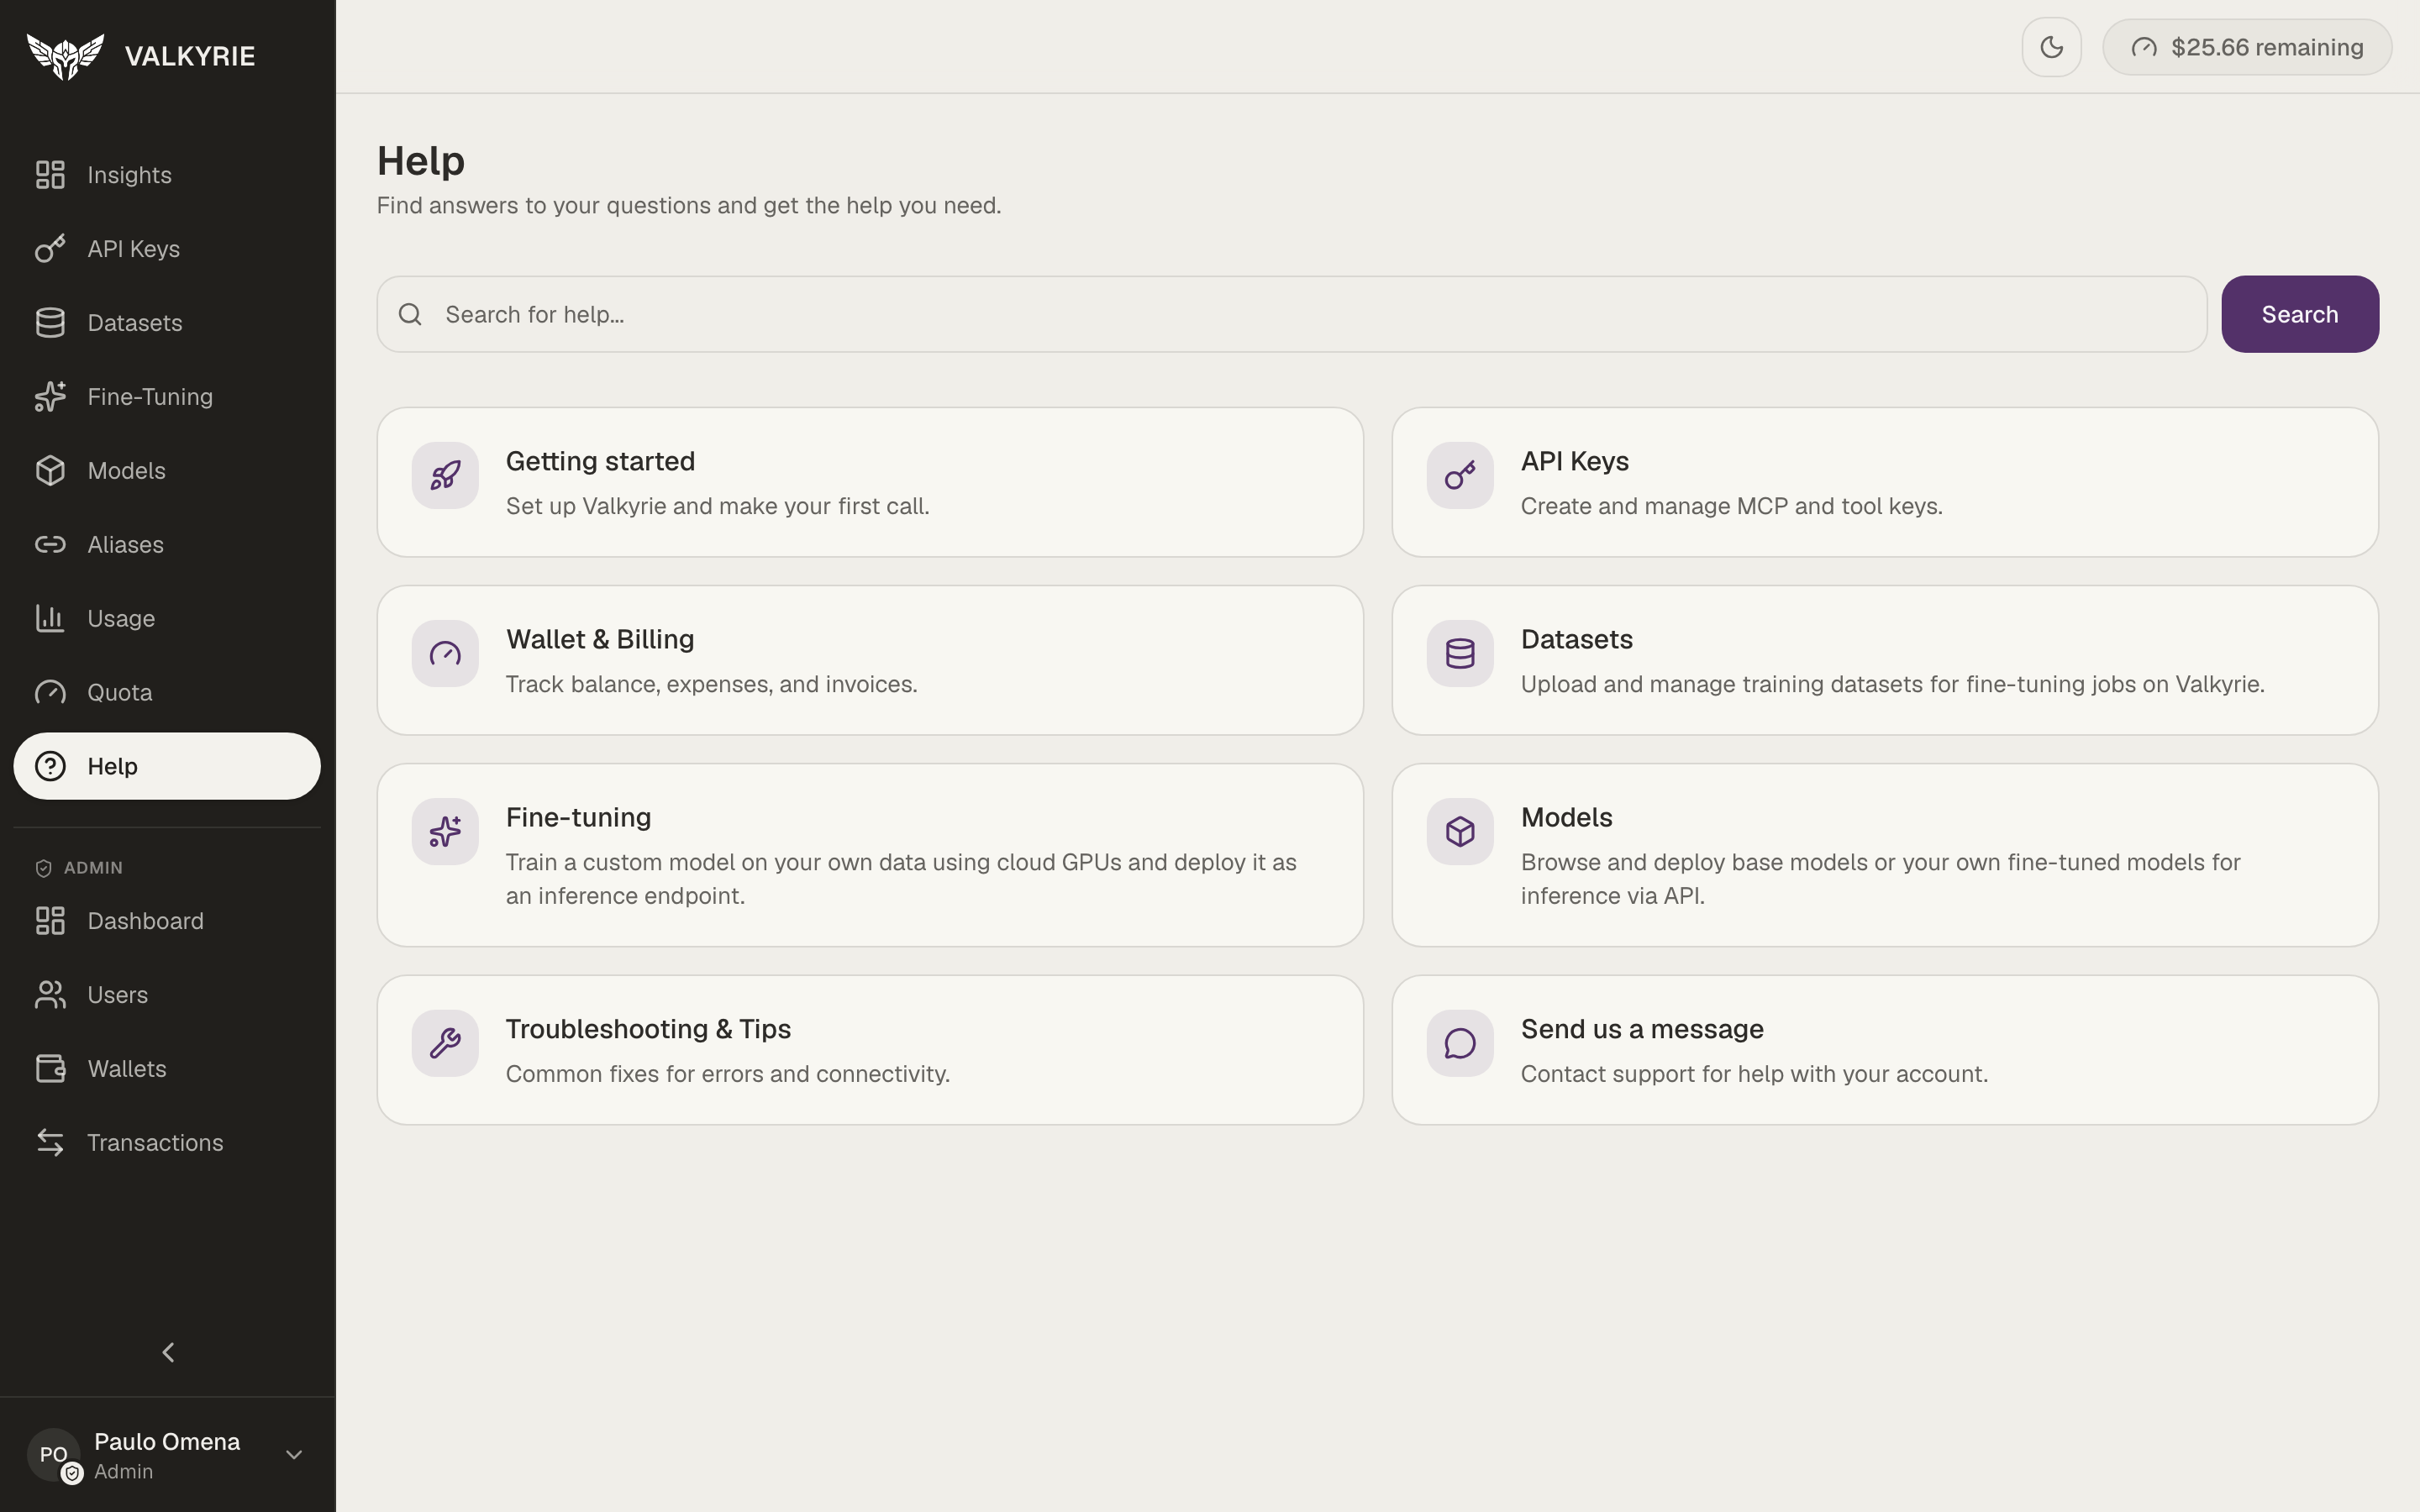Click the sparkles icon on Fine-tuning card
Image resolution: width=2420 pixels, height=1512 pixels.
445,832
